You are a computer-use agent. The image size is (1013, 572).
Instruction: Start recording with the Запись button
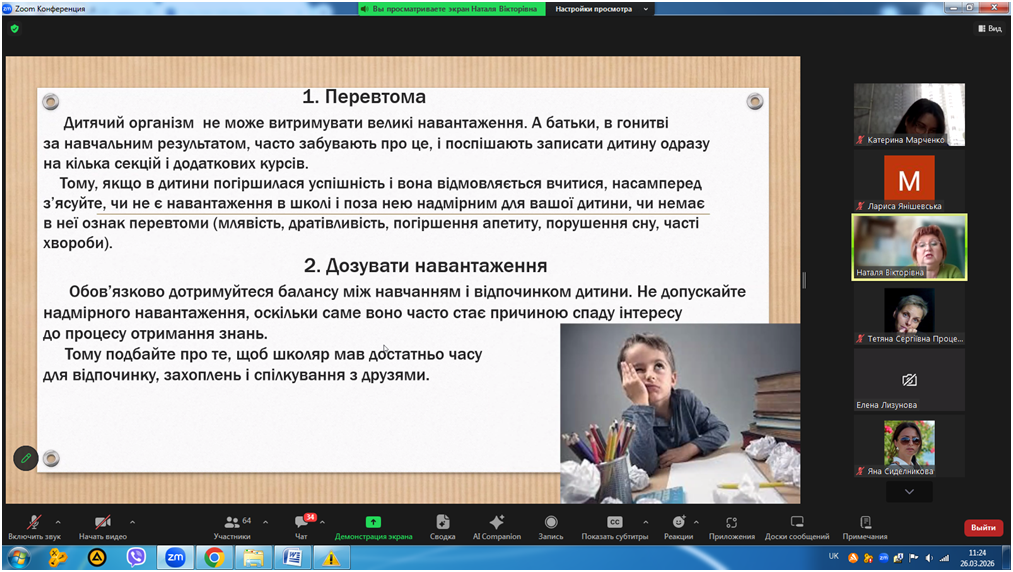point(551,526)
